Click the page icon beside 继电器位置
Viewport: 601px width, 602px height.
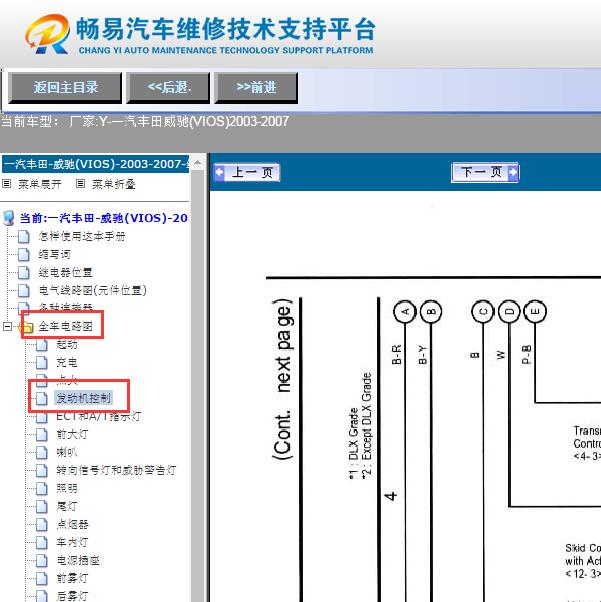coord(24,273)
